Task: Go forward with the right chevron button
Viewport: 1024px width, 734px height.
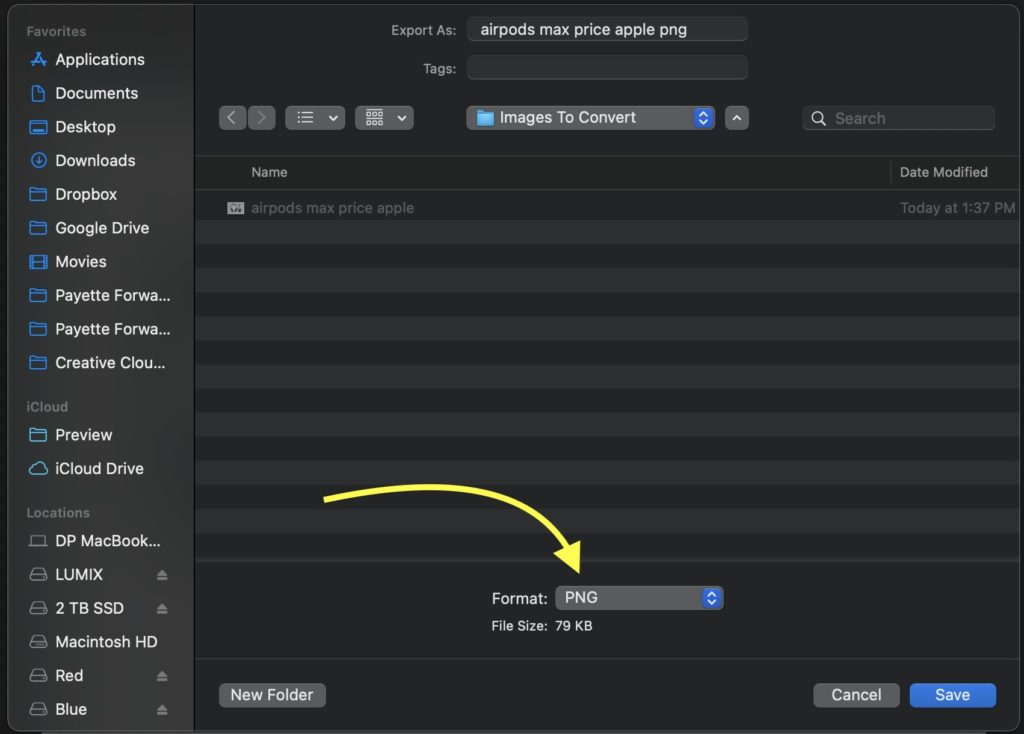Action: pyautogui.click(x=261, y=118)
